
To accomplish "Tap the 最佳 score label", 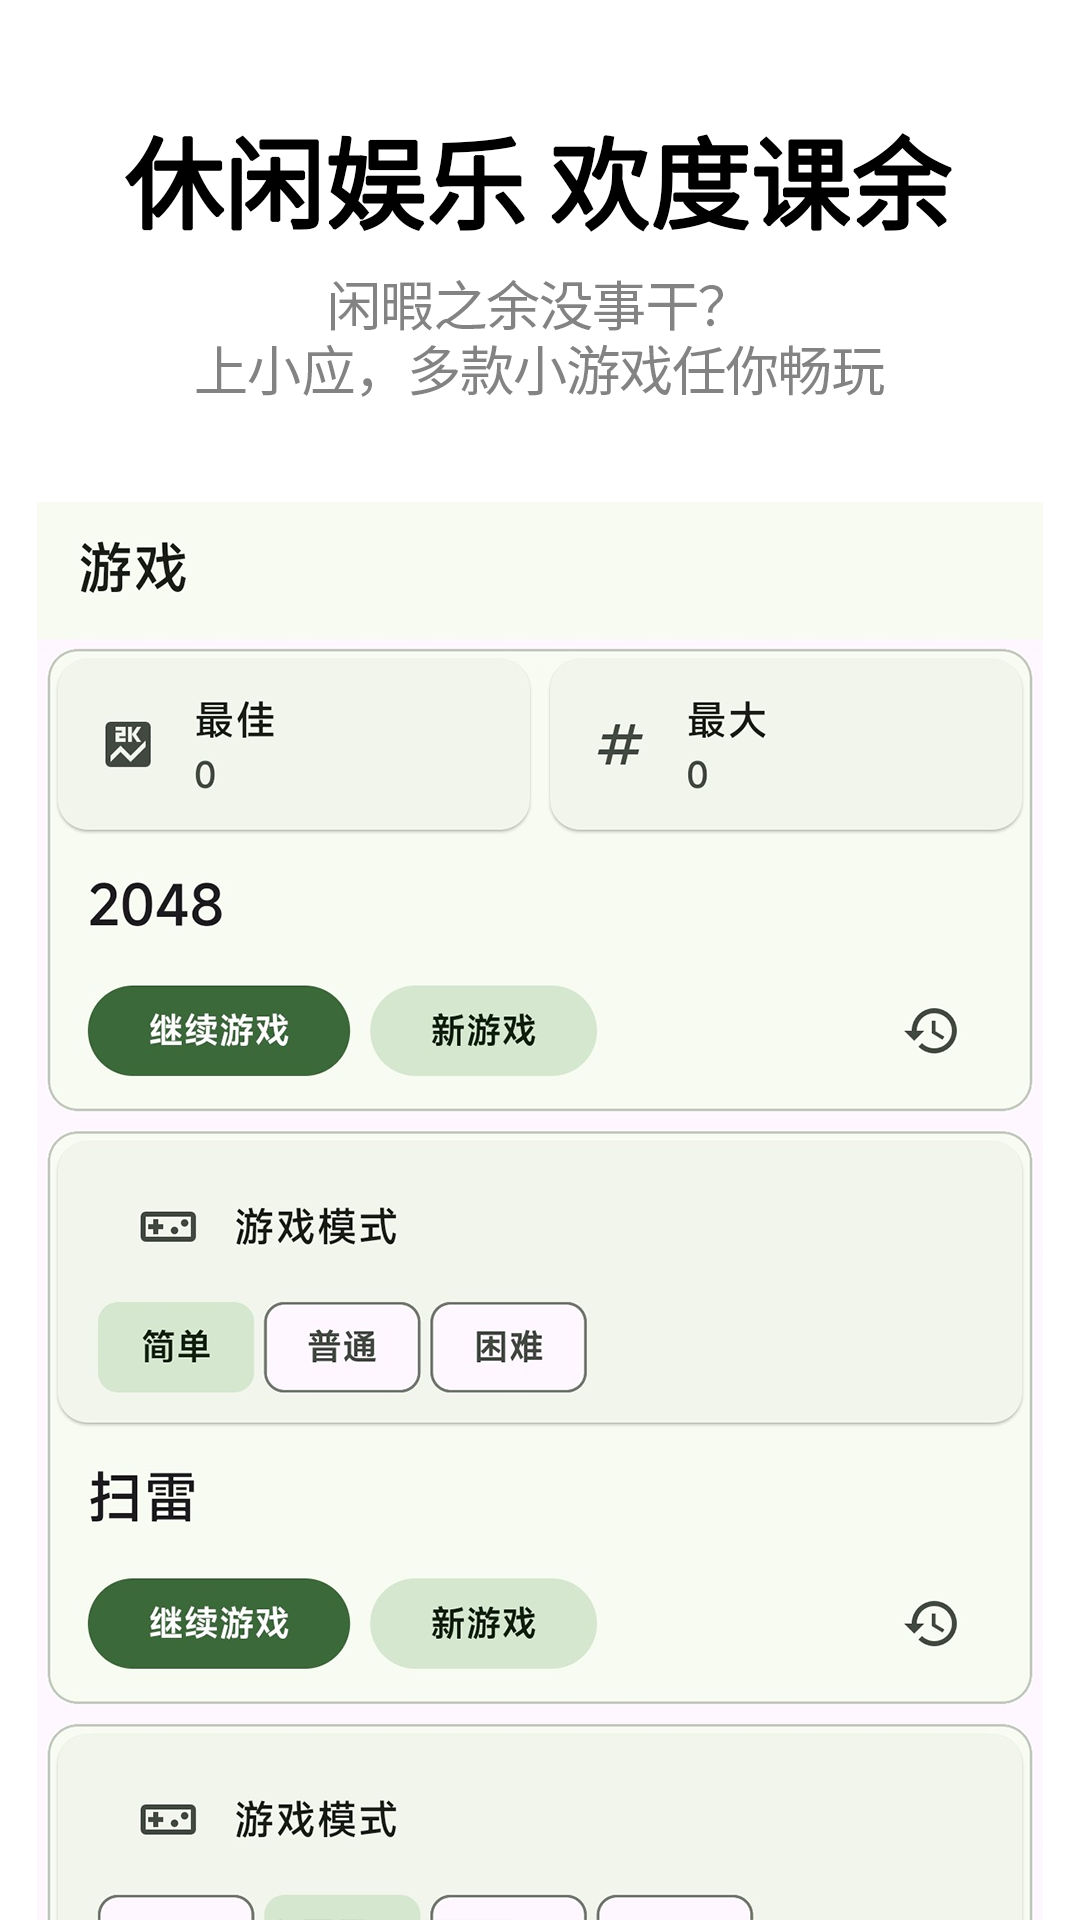I will click(235, 721).
